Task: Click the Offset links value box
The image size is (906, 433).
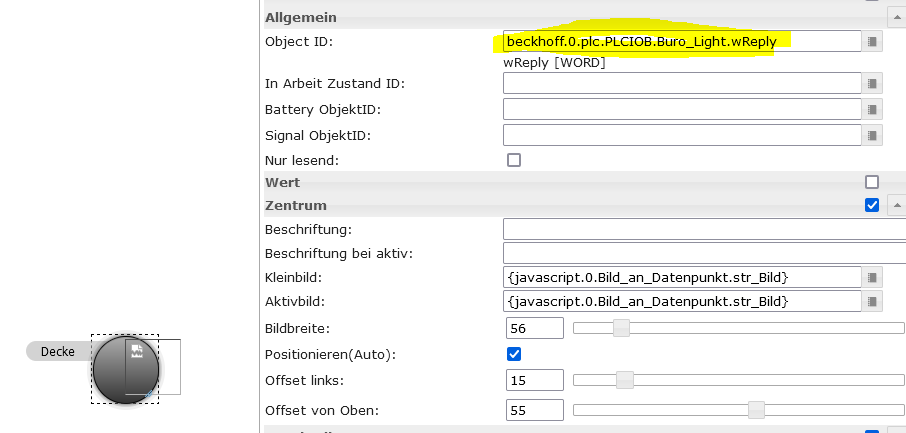Action: pyautogui.click(x=535, y=380)
